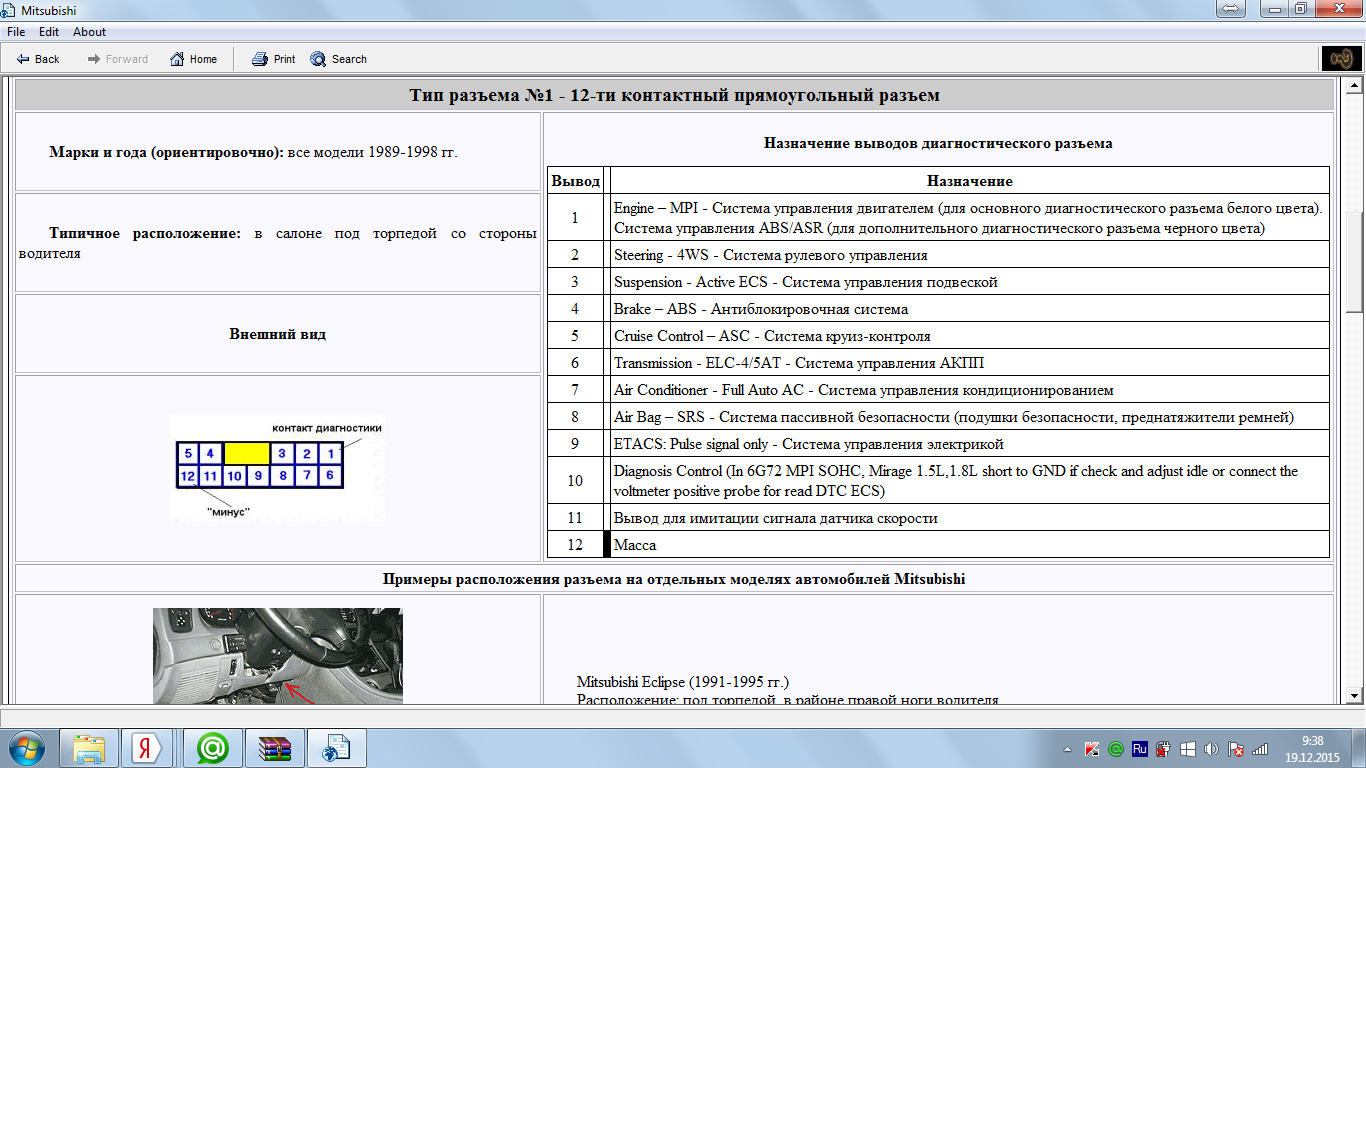Open WinRAR from the taskbar
Image resolution: width=1366 pixels, height=1128 pixels.
tap(274, 748)
